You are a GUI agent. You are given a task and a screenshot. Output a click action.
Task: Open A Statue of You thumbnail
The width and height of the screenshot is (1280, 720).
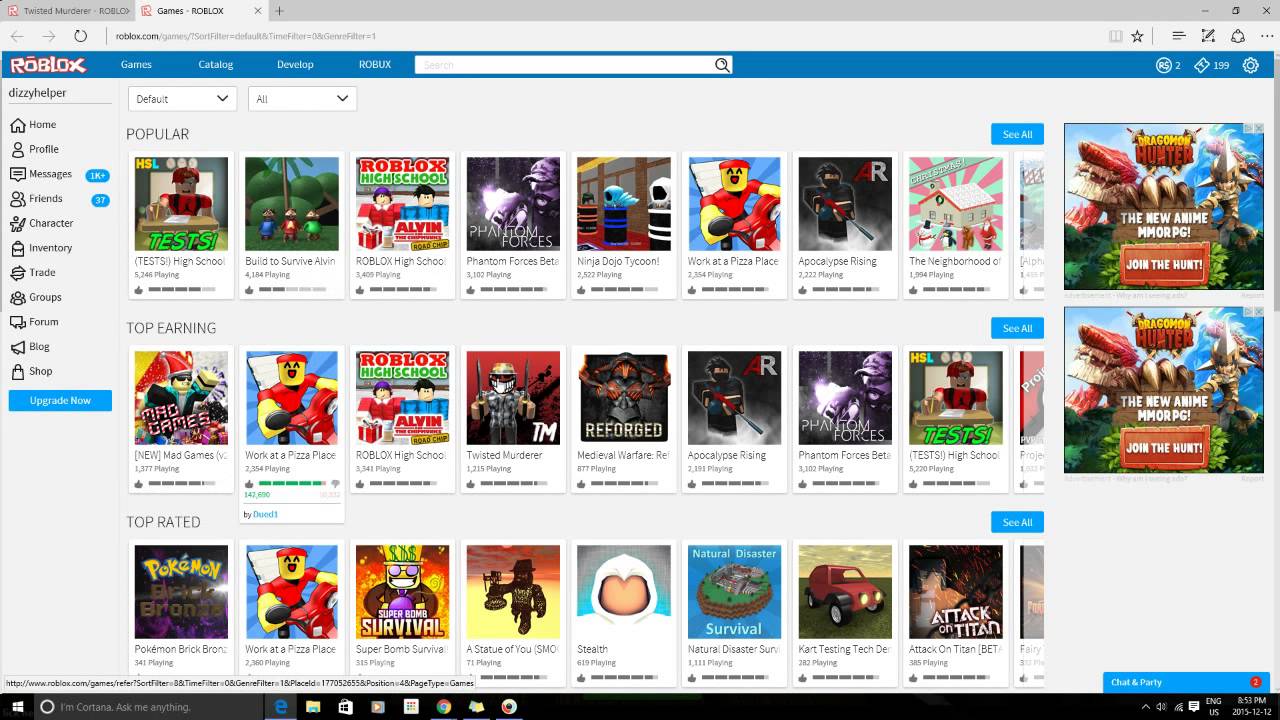click(x=513, y=592)
